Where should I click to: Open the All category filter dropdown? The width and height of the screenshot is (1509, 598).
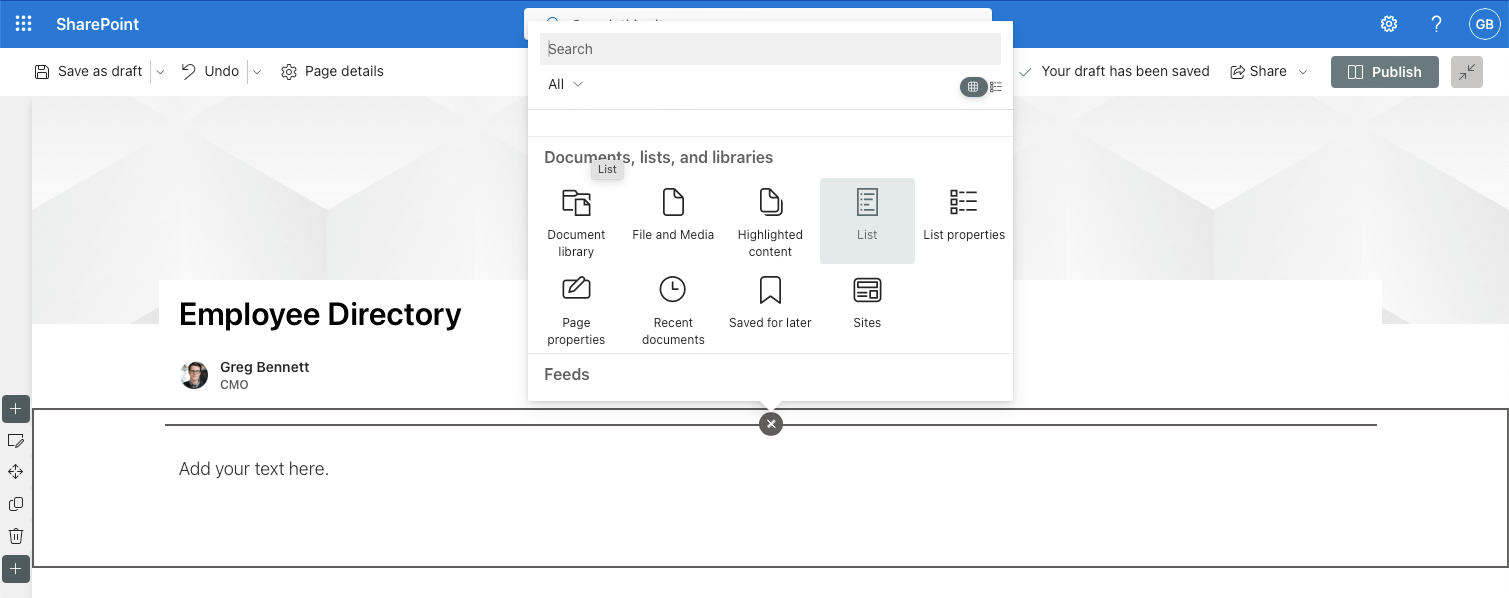(564, 84)
